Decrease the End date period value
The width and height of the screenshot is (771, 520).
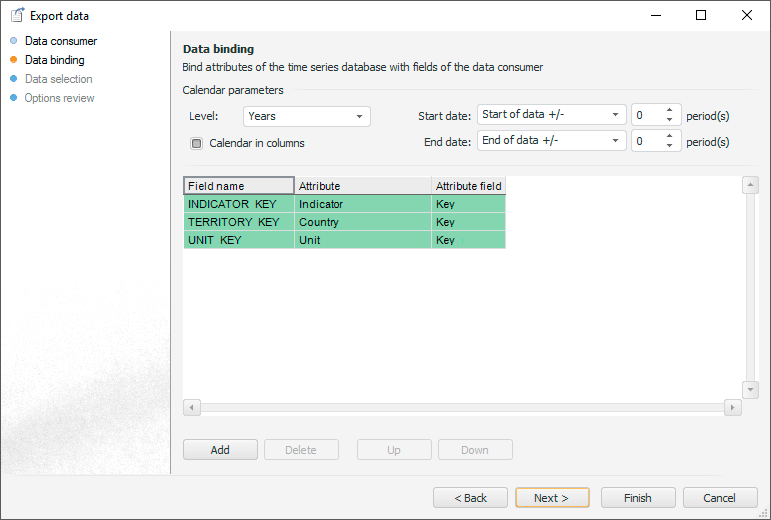(x=669, y=147)
